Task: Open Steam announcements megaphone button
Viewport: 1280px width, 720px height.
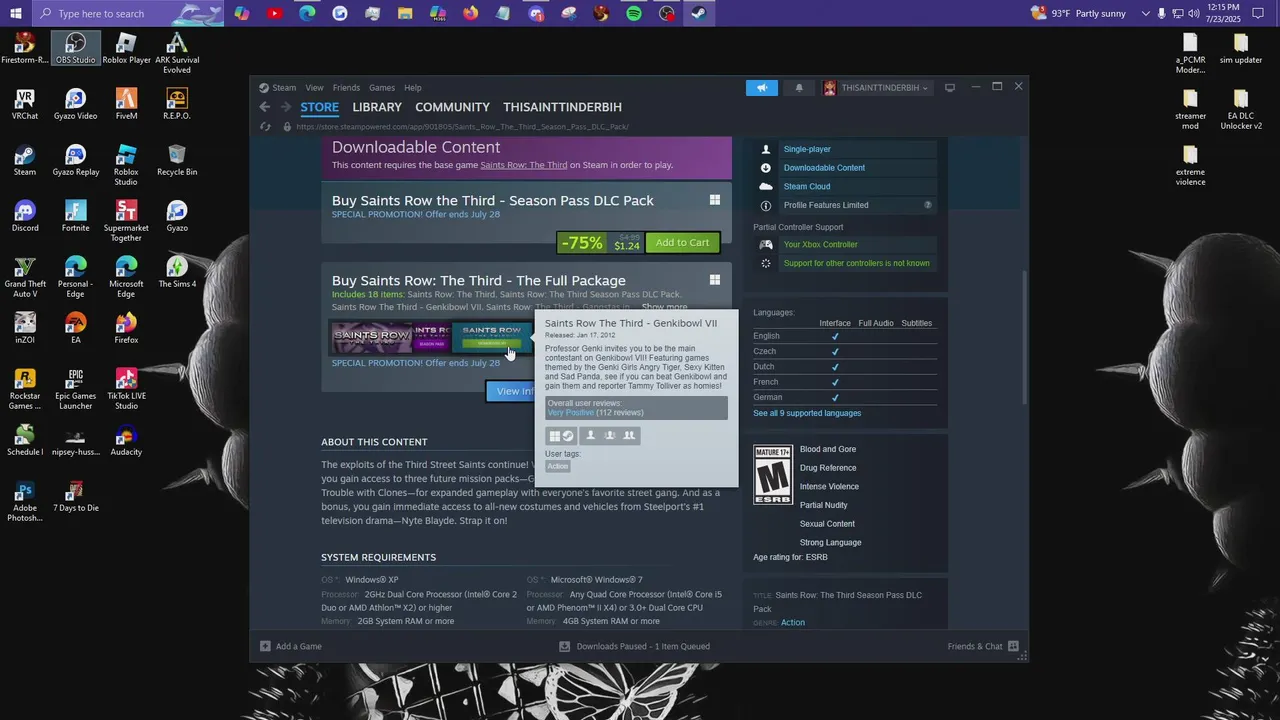Action: [762, 88]
